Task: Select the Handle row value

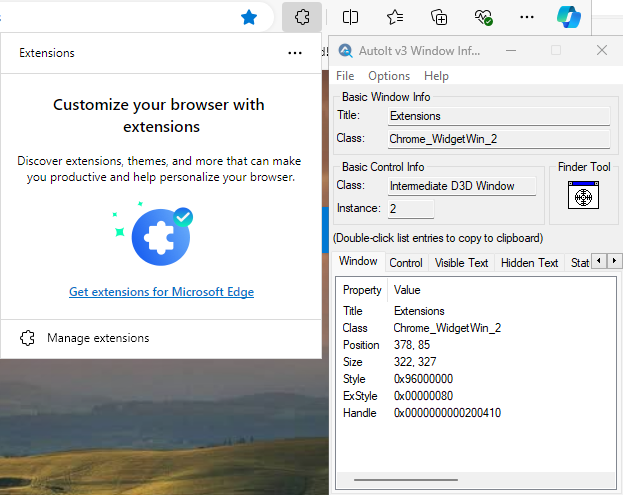Action: 447,413
